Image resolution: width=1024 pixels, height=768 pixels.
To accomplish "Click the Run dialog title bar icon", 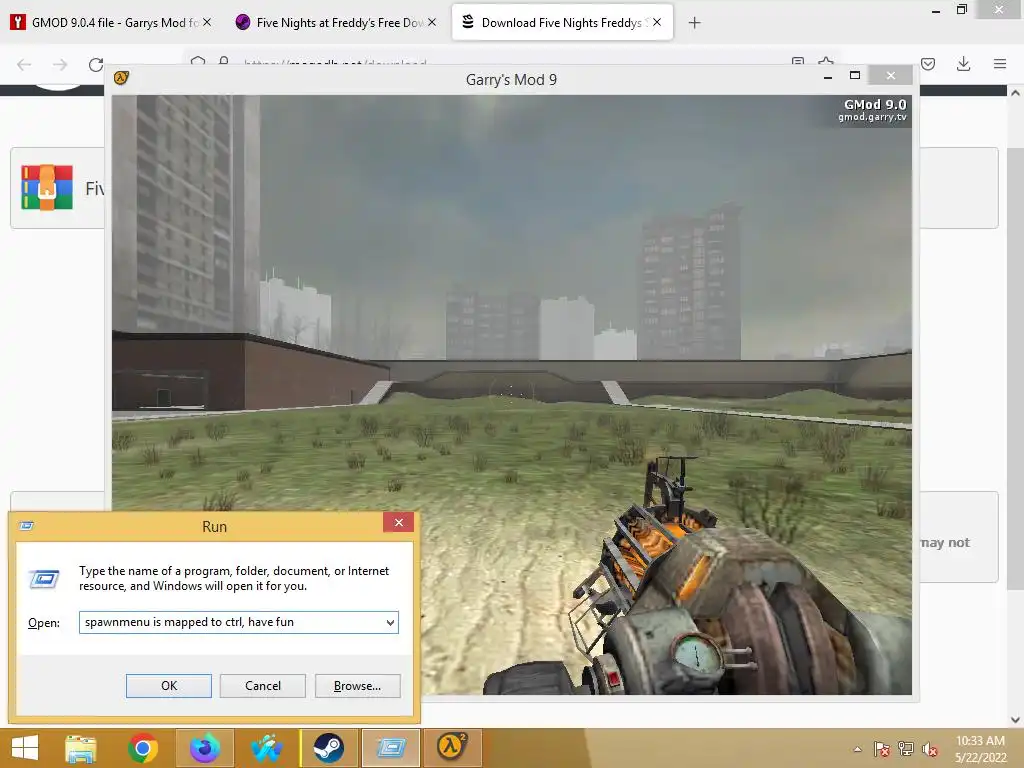I will tap(26, 526).
